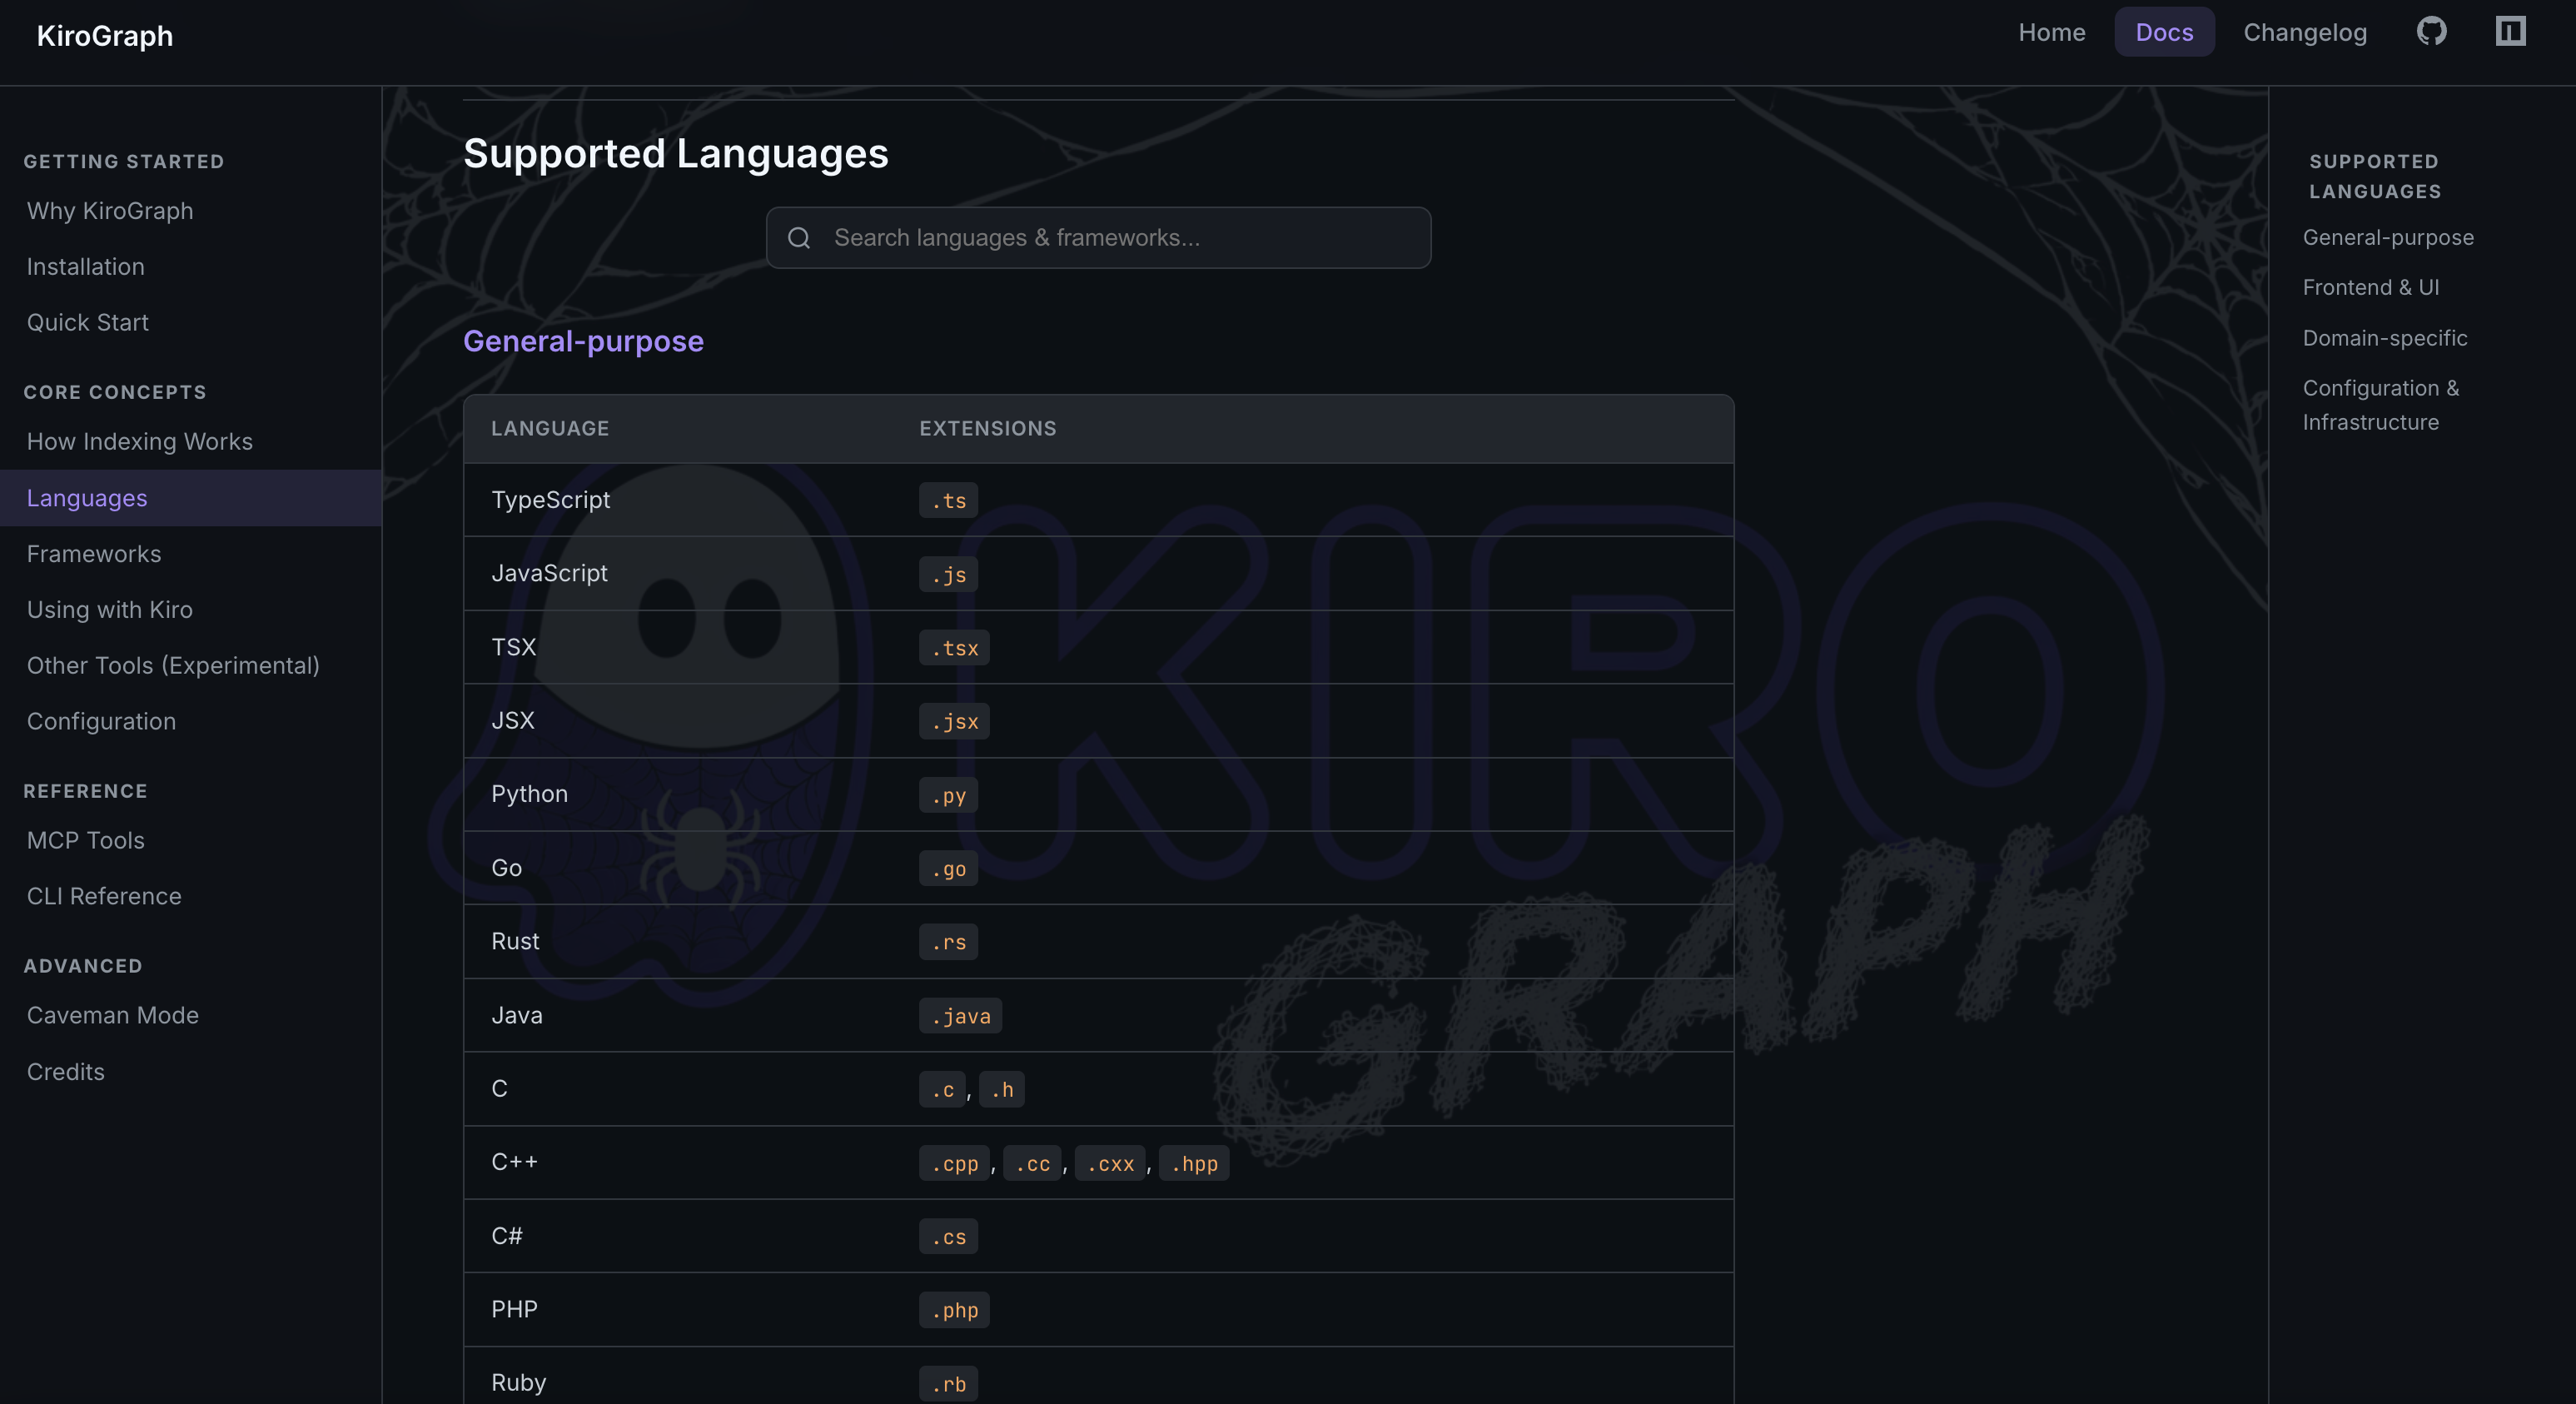2576x1404 pixels.
Task: Click the EXTENSIONS column header
Action: click(988, 429)
